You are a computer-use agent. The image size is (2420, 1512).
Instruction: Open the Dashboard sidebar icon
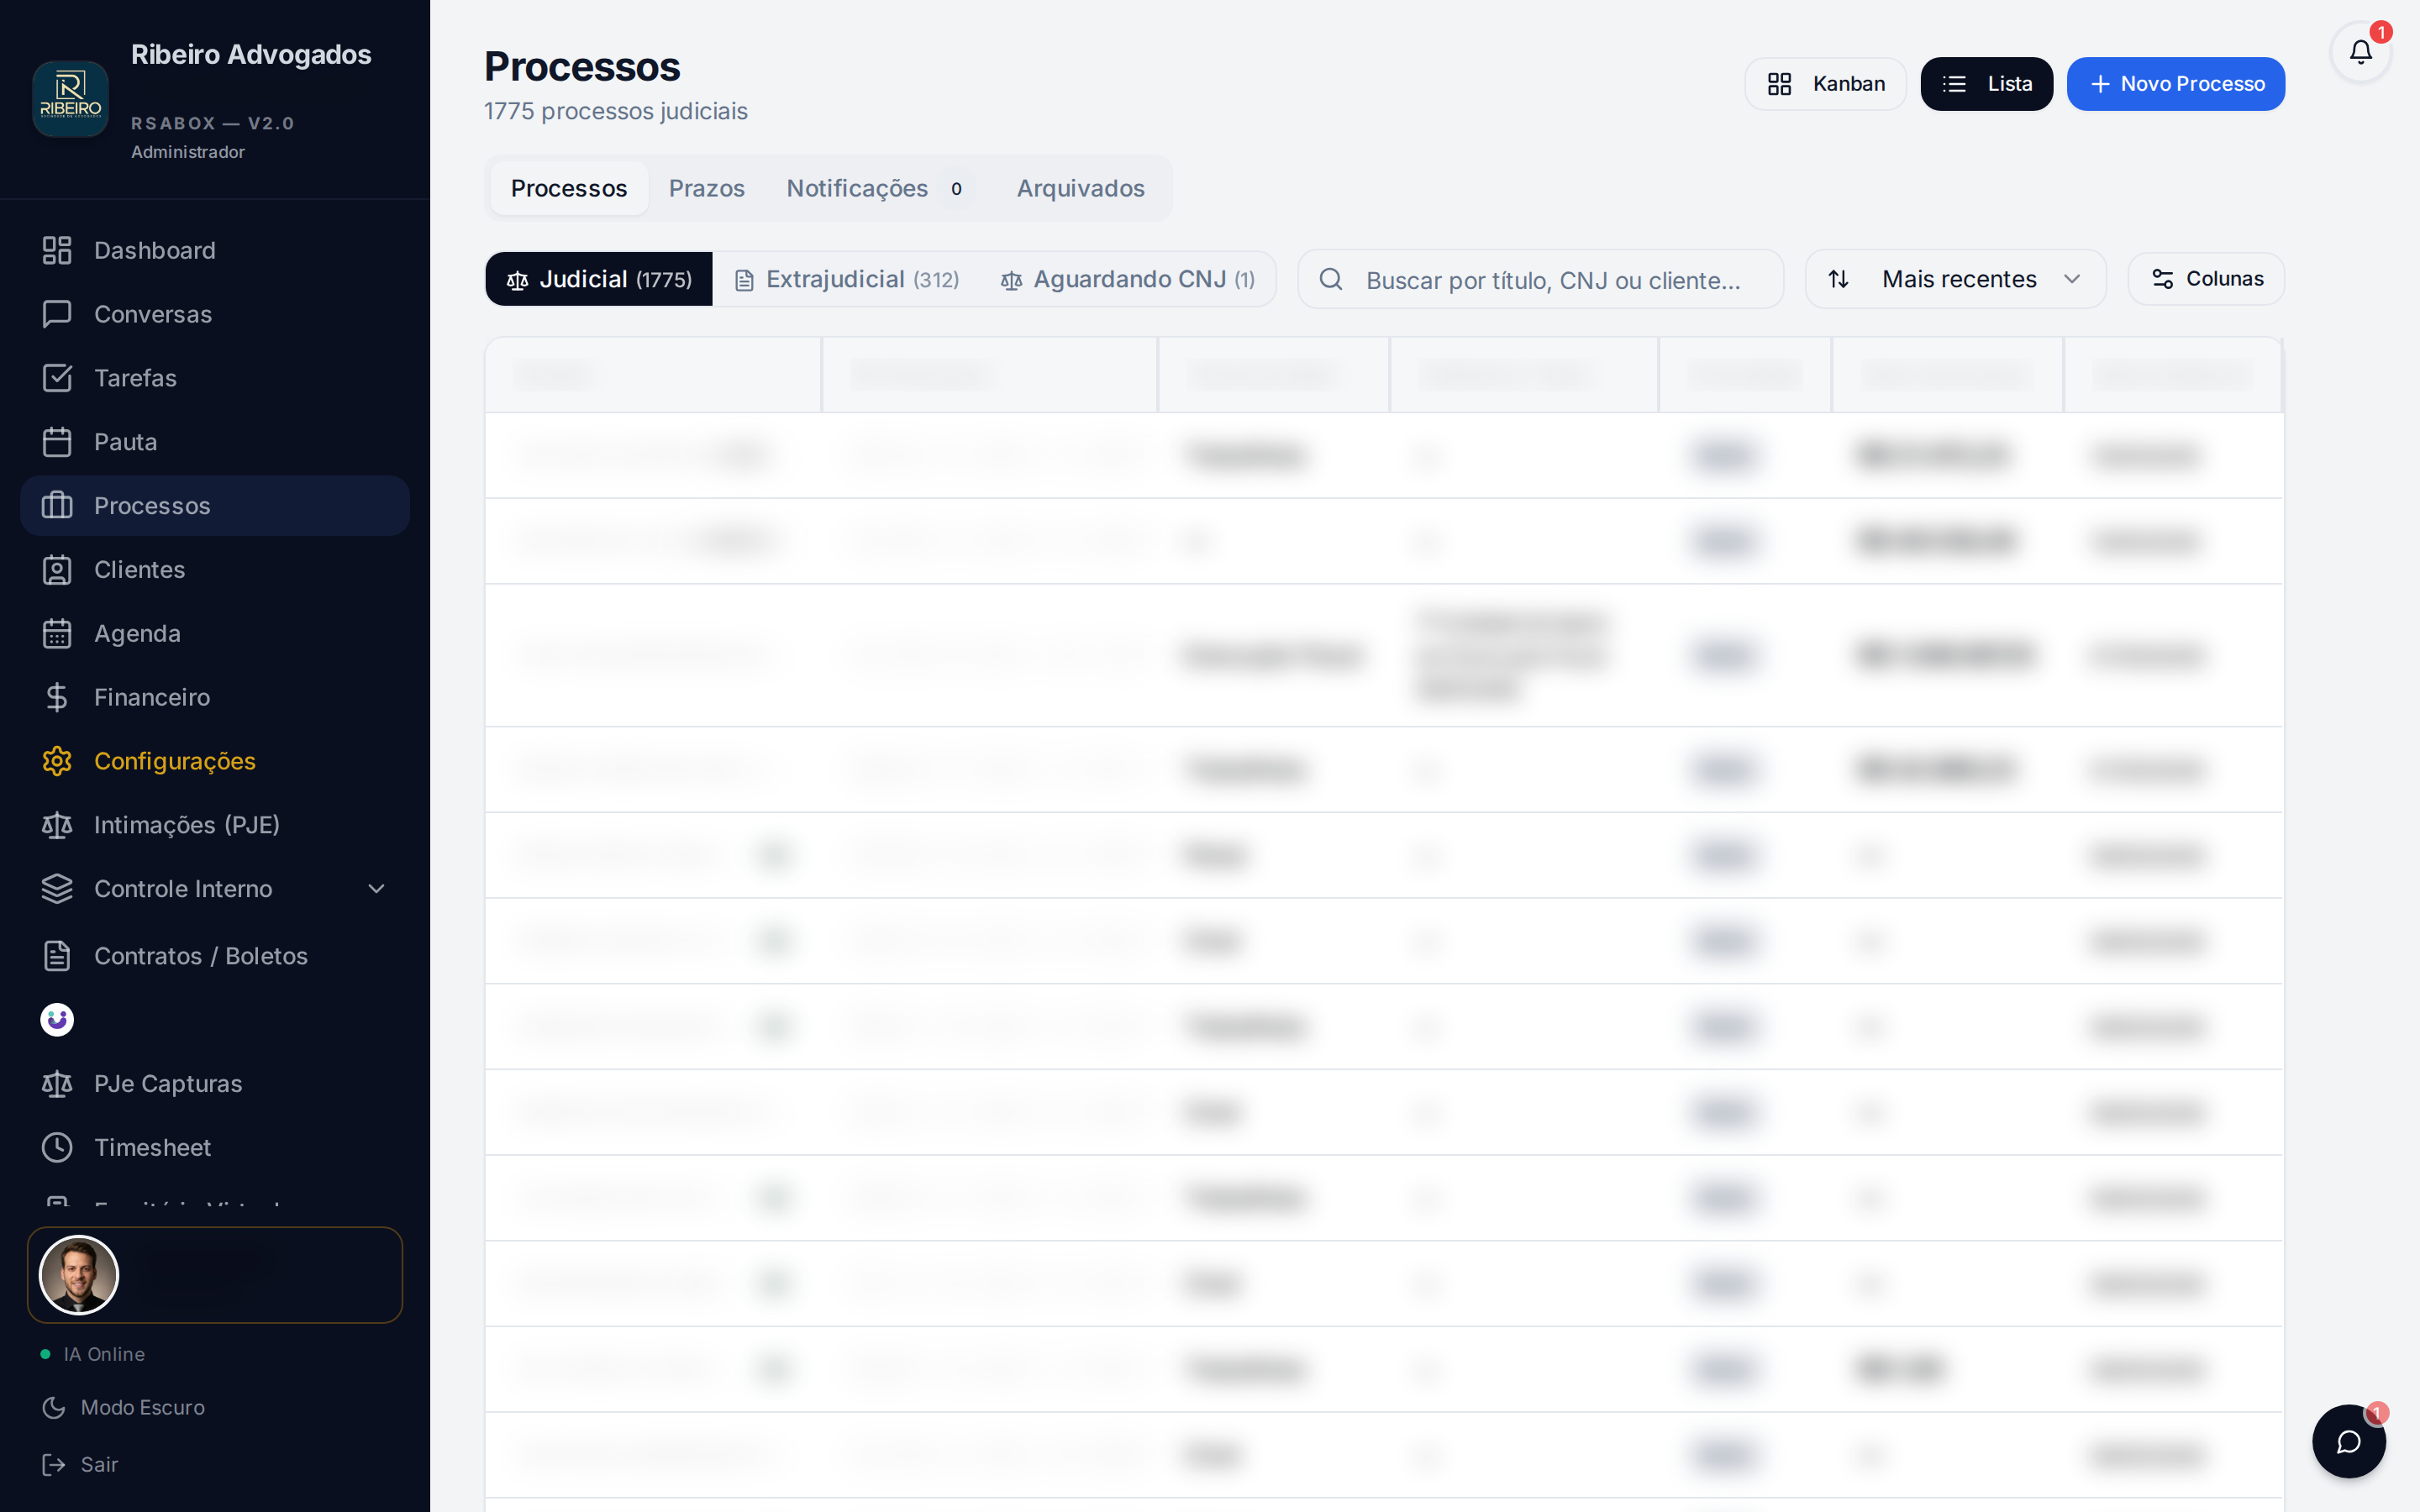pos(57,250)
